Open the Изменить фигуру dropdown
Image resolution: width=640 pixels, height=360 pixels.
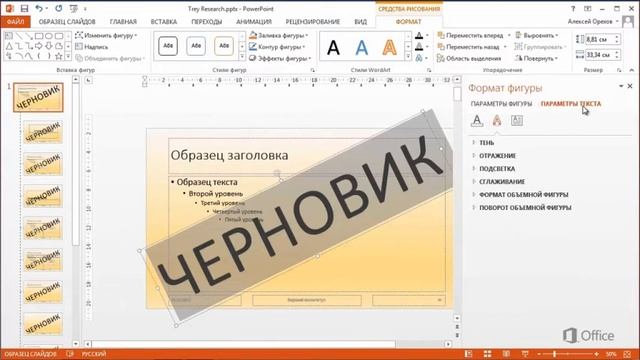tap(107, 36)
